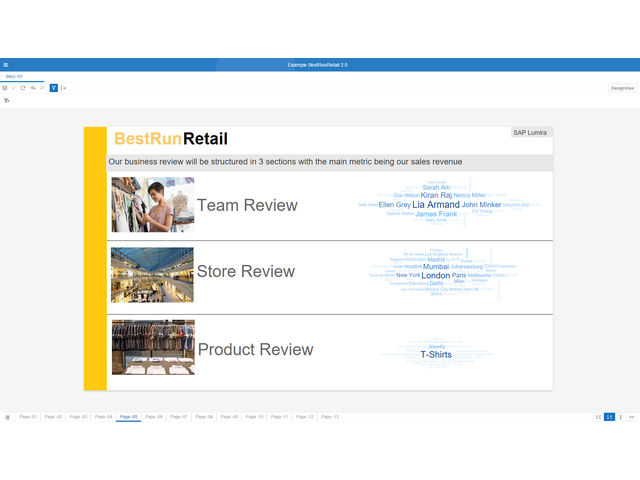Open Page-07 in the page bar
The image size is (640, 480).
(x=178, y=416)
